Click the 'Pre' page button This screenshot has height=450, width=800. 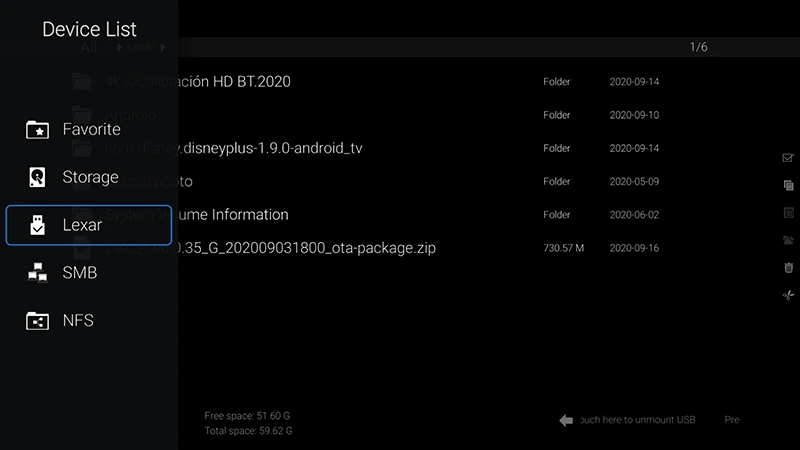point(732,420)
